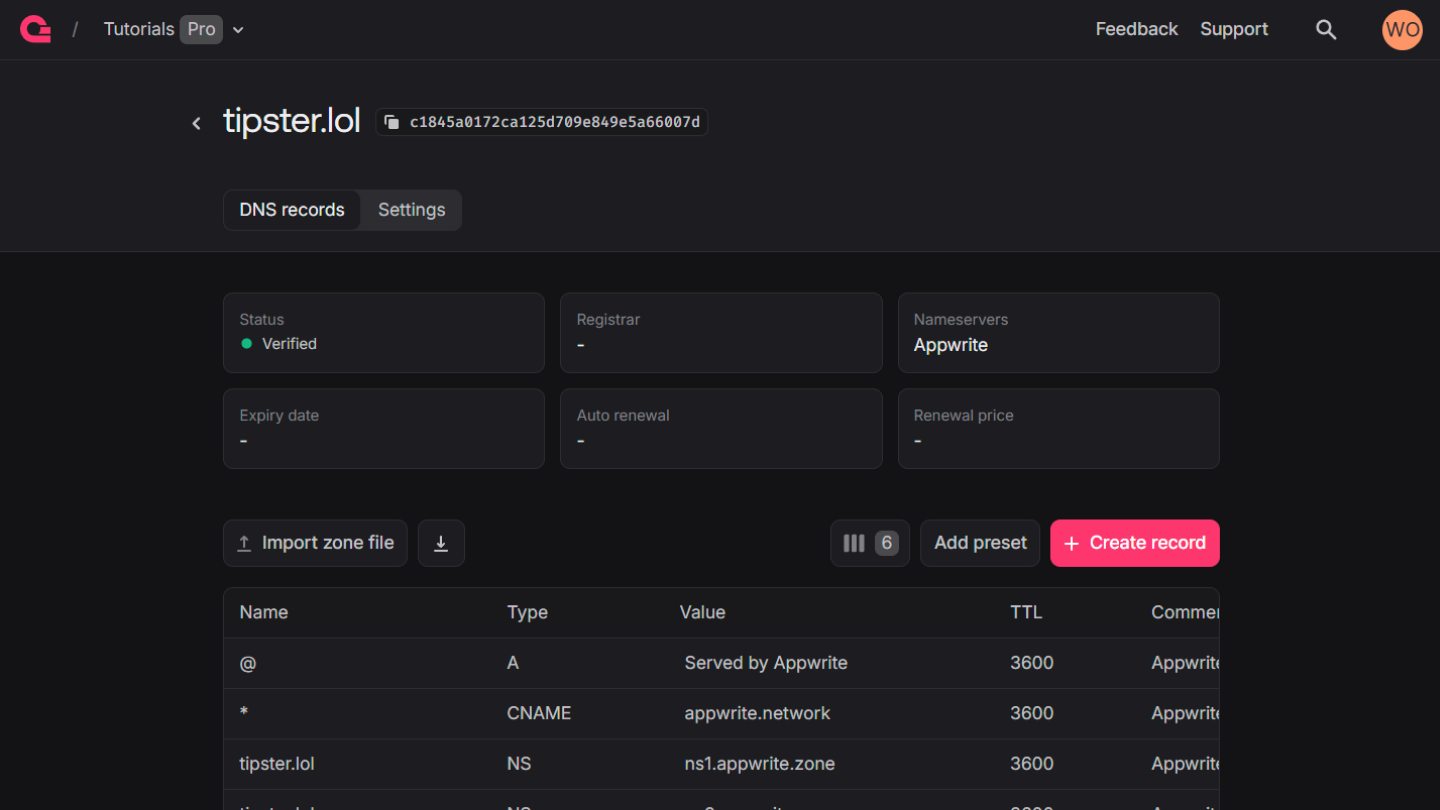Click the @ record name cell
This screenshot has width=1440, height=810.
click(248, 663)
